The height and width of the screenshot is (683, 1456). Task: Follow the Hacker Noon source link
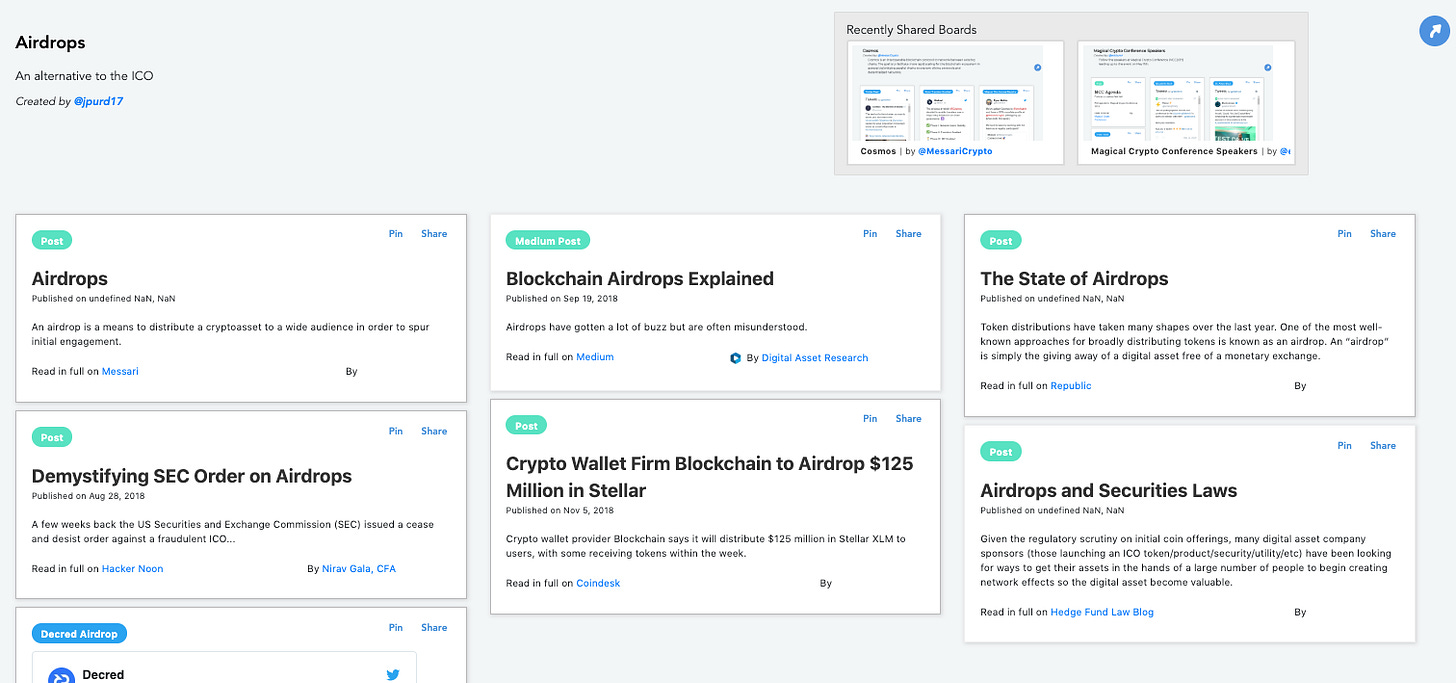132,569
